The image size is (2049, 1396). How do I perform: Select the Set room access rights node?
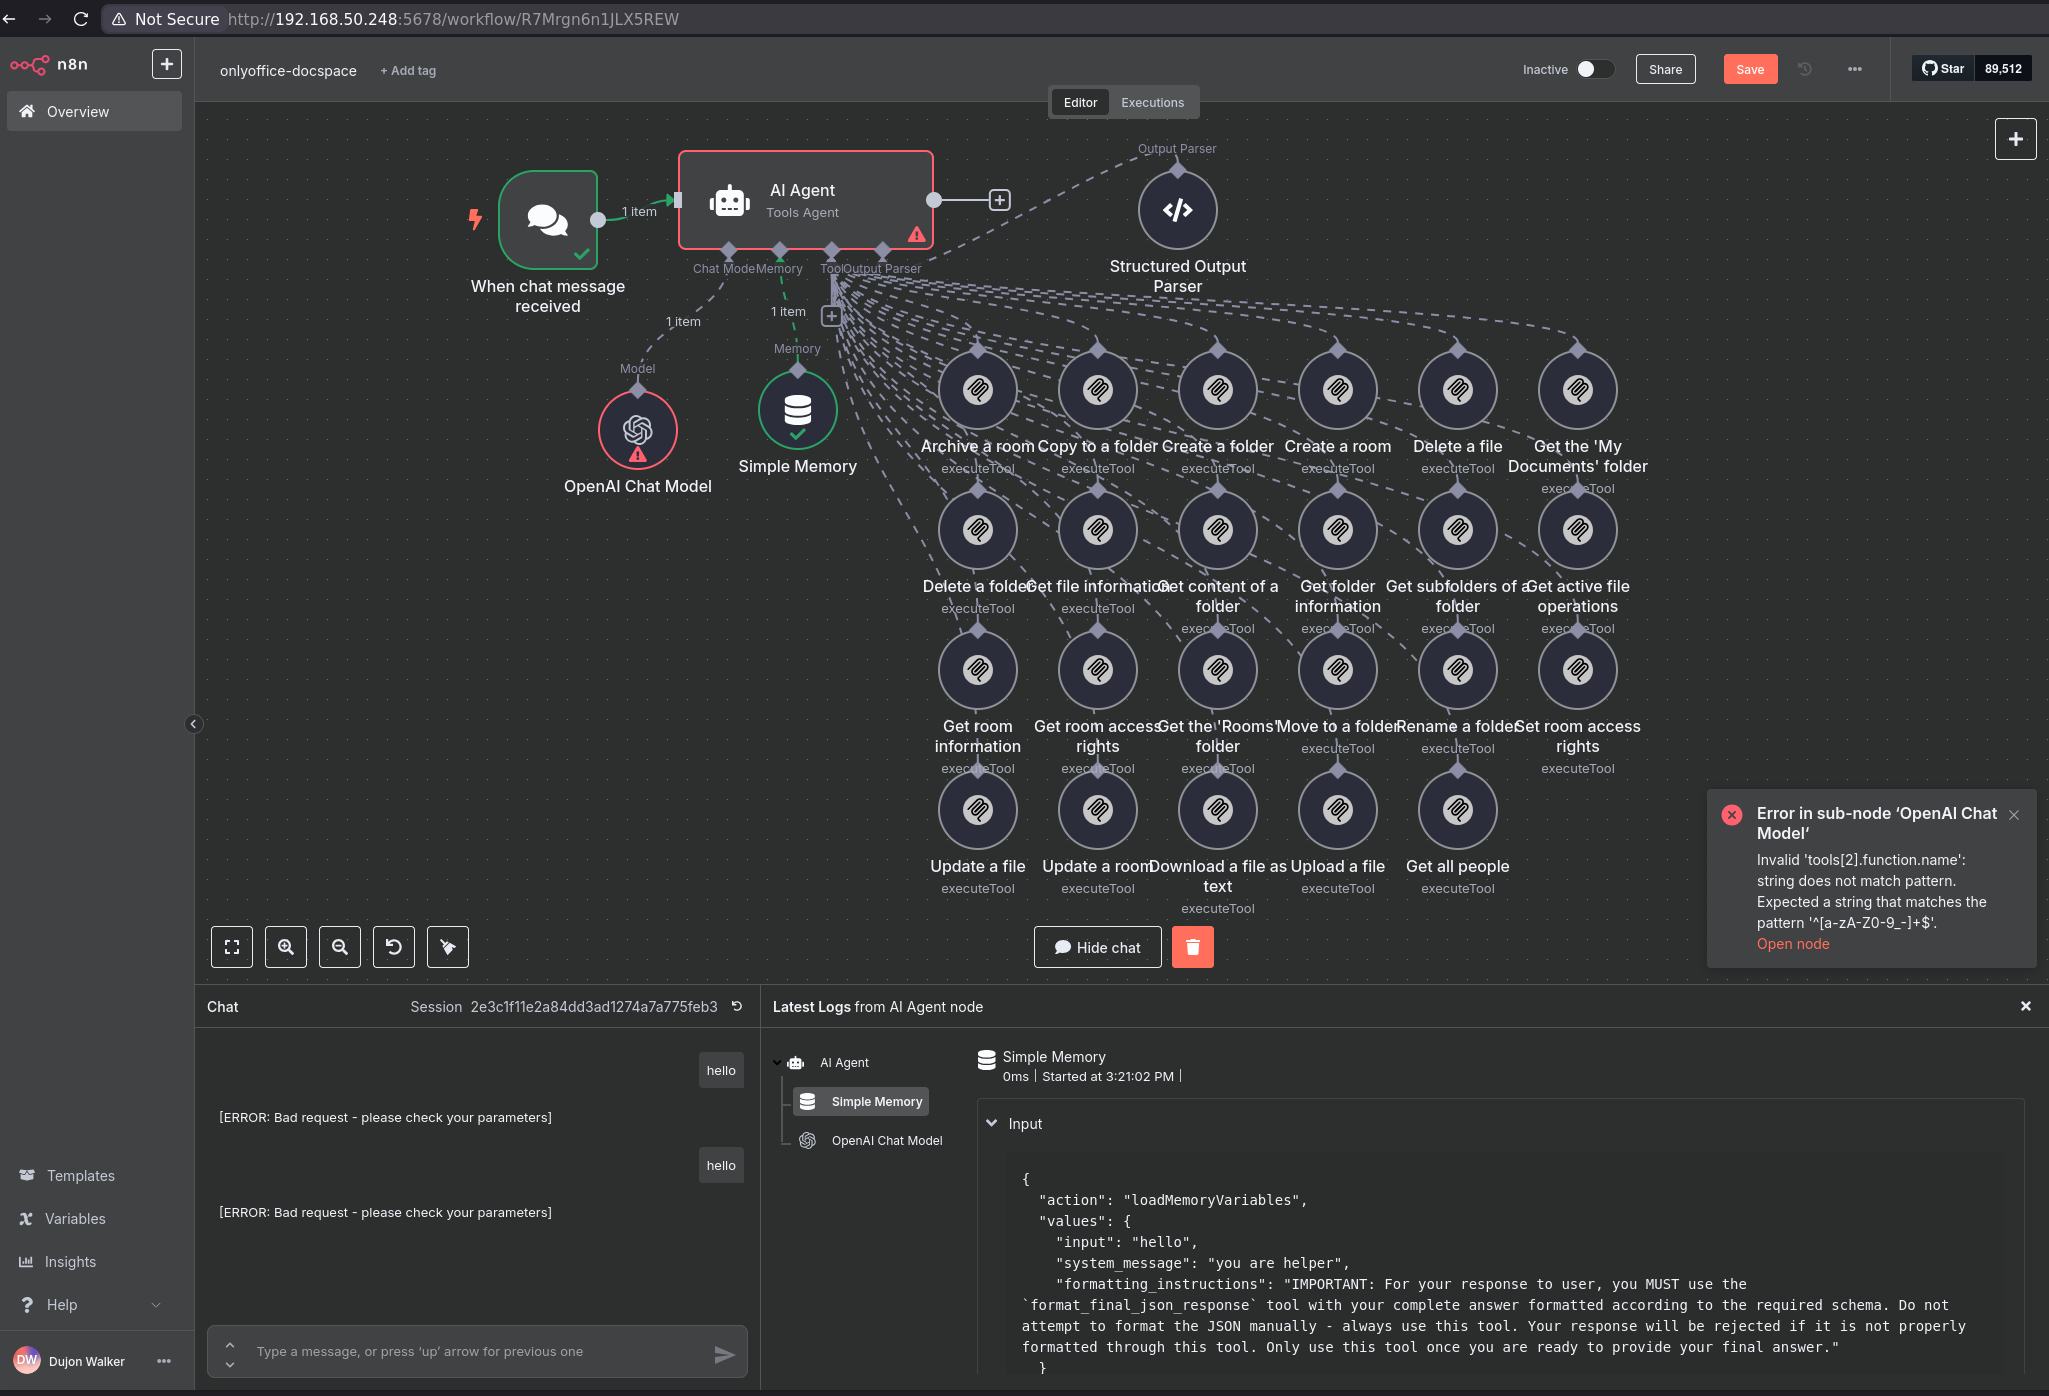tap(1578, 670)
